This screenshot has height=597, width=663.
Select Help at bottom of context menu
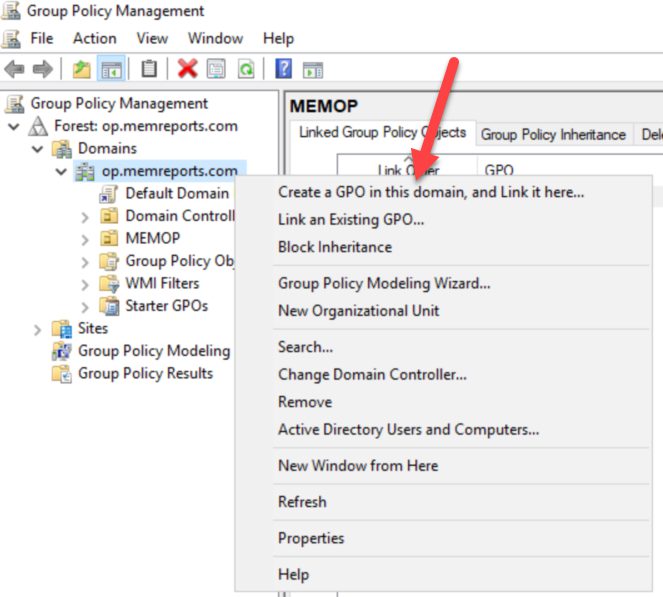pos(443,575)
